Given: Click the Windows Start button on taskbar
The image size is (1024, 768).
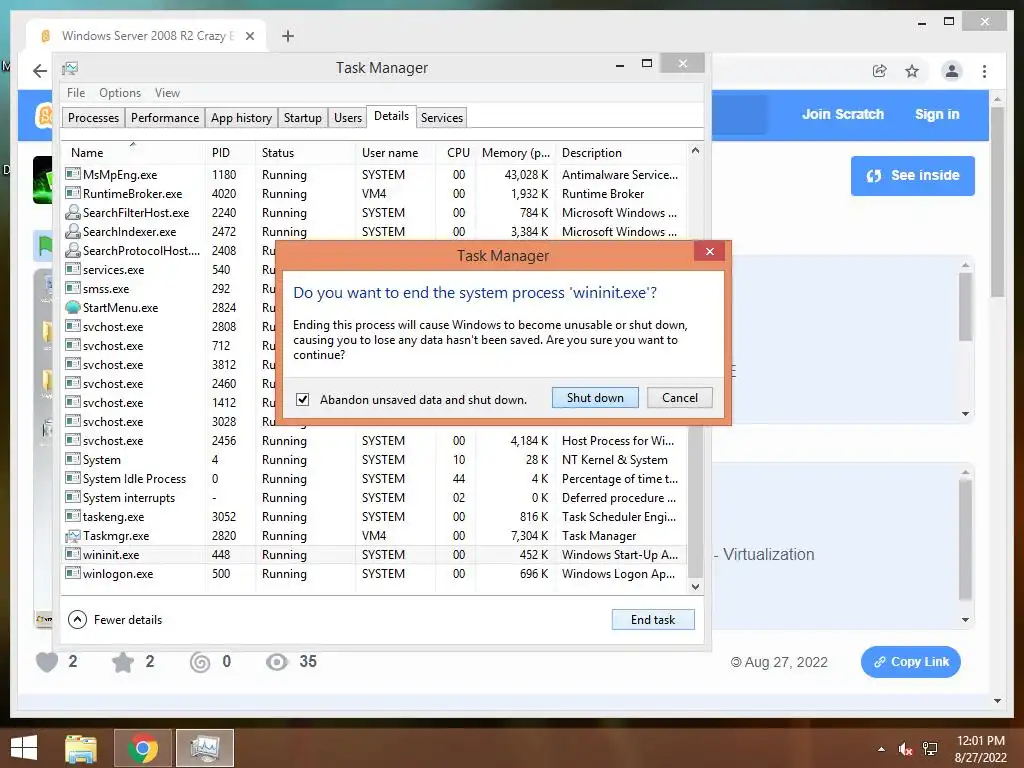Looking at the screenshot, I should pyautogui.click(x=24, y=748).
